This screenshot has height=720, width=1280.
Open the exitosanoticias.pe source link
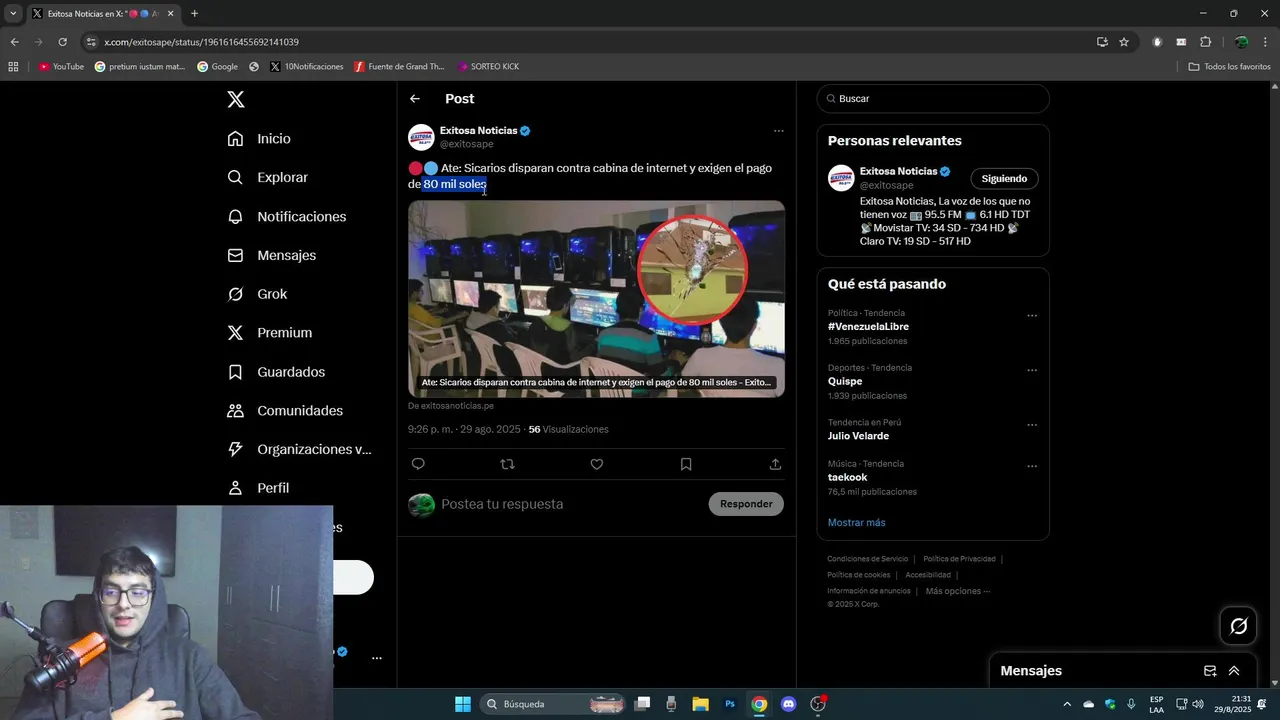(x=451, y=406)
